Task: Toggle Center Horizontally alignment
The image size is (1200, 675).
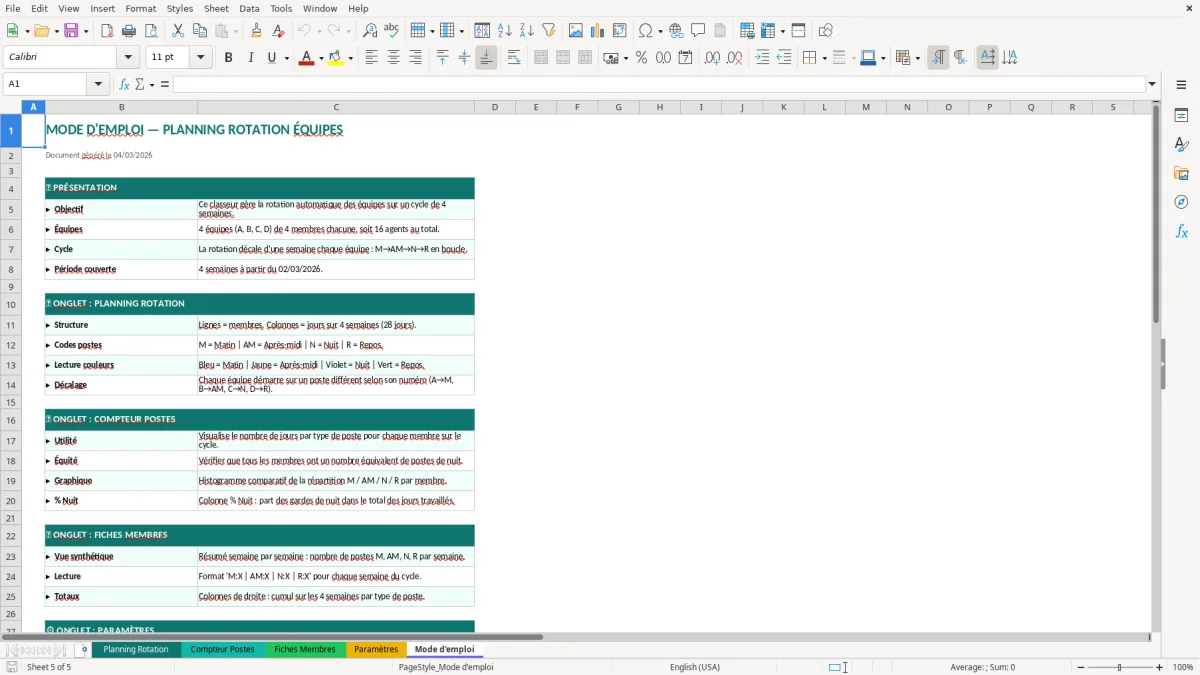Action: coord(393,58)
